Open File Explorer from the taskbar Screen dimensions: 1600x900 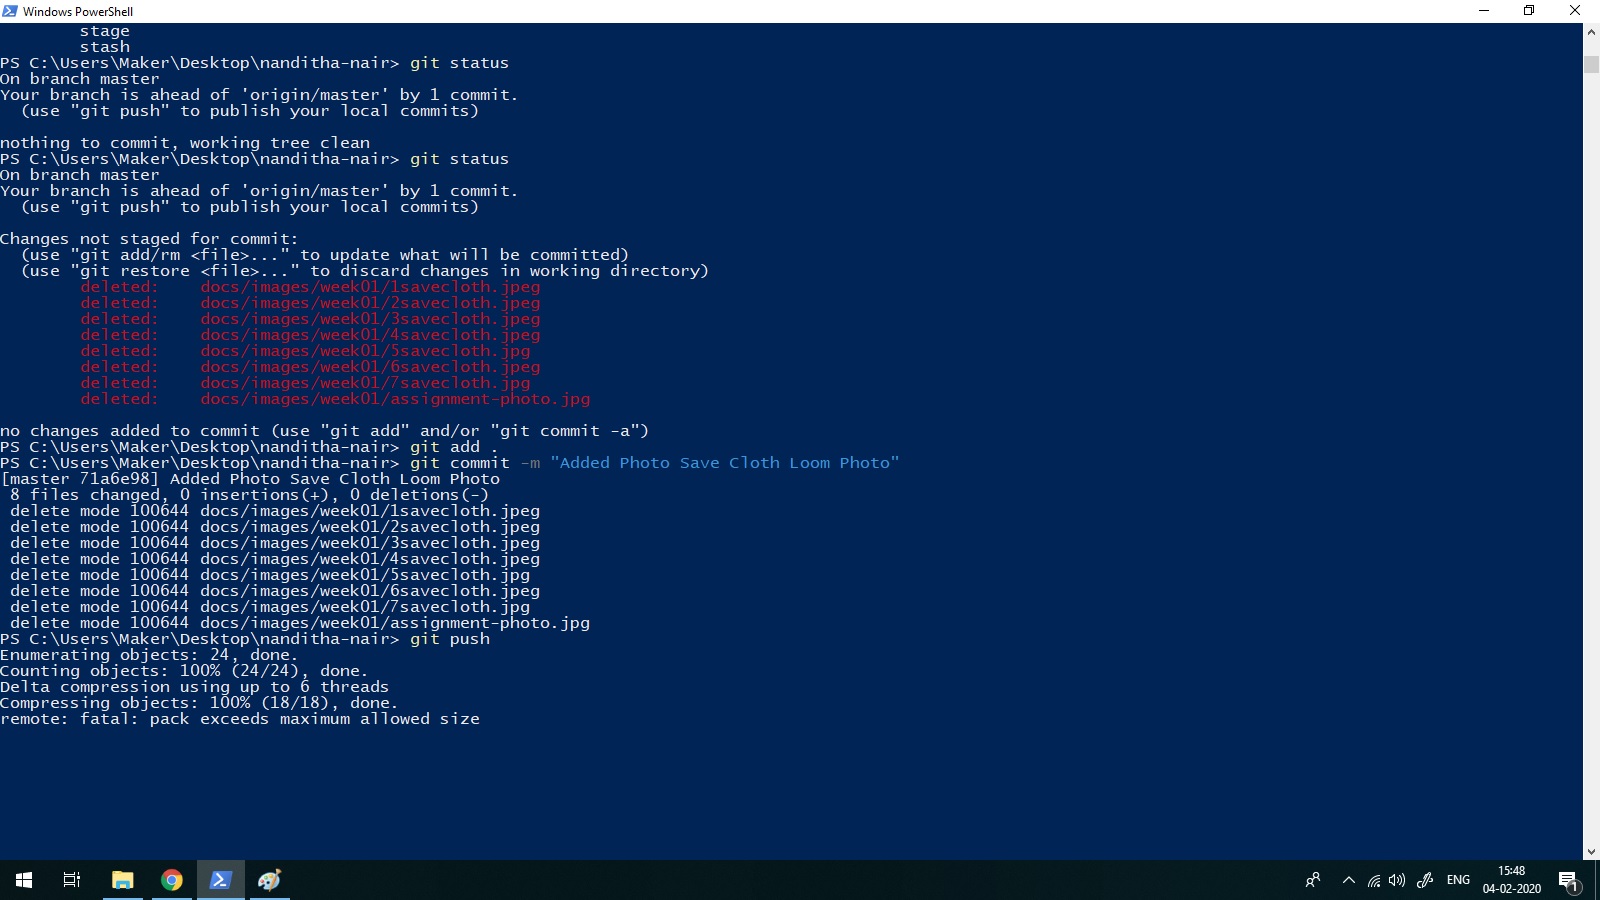point(122,880)
